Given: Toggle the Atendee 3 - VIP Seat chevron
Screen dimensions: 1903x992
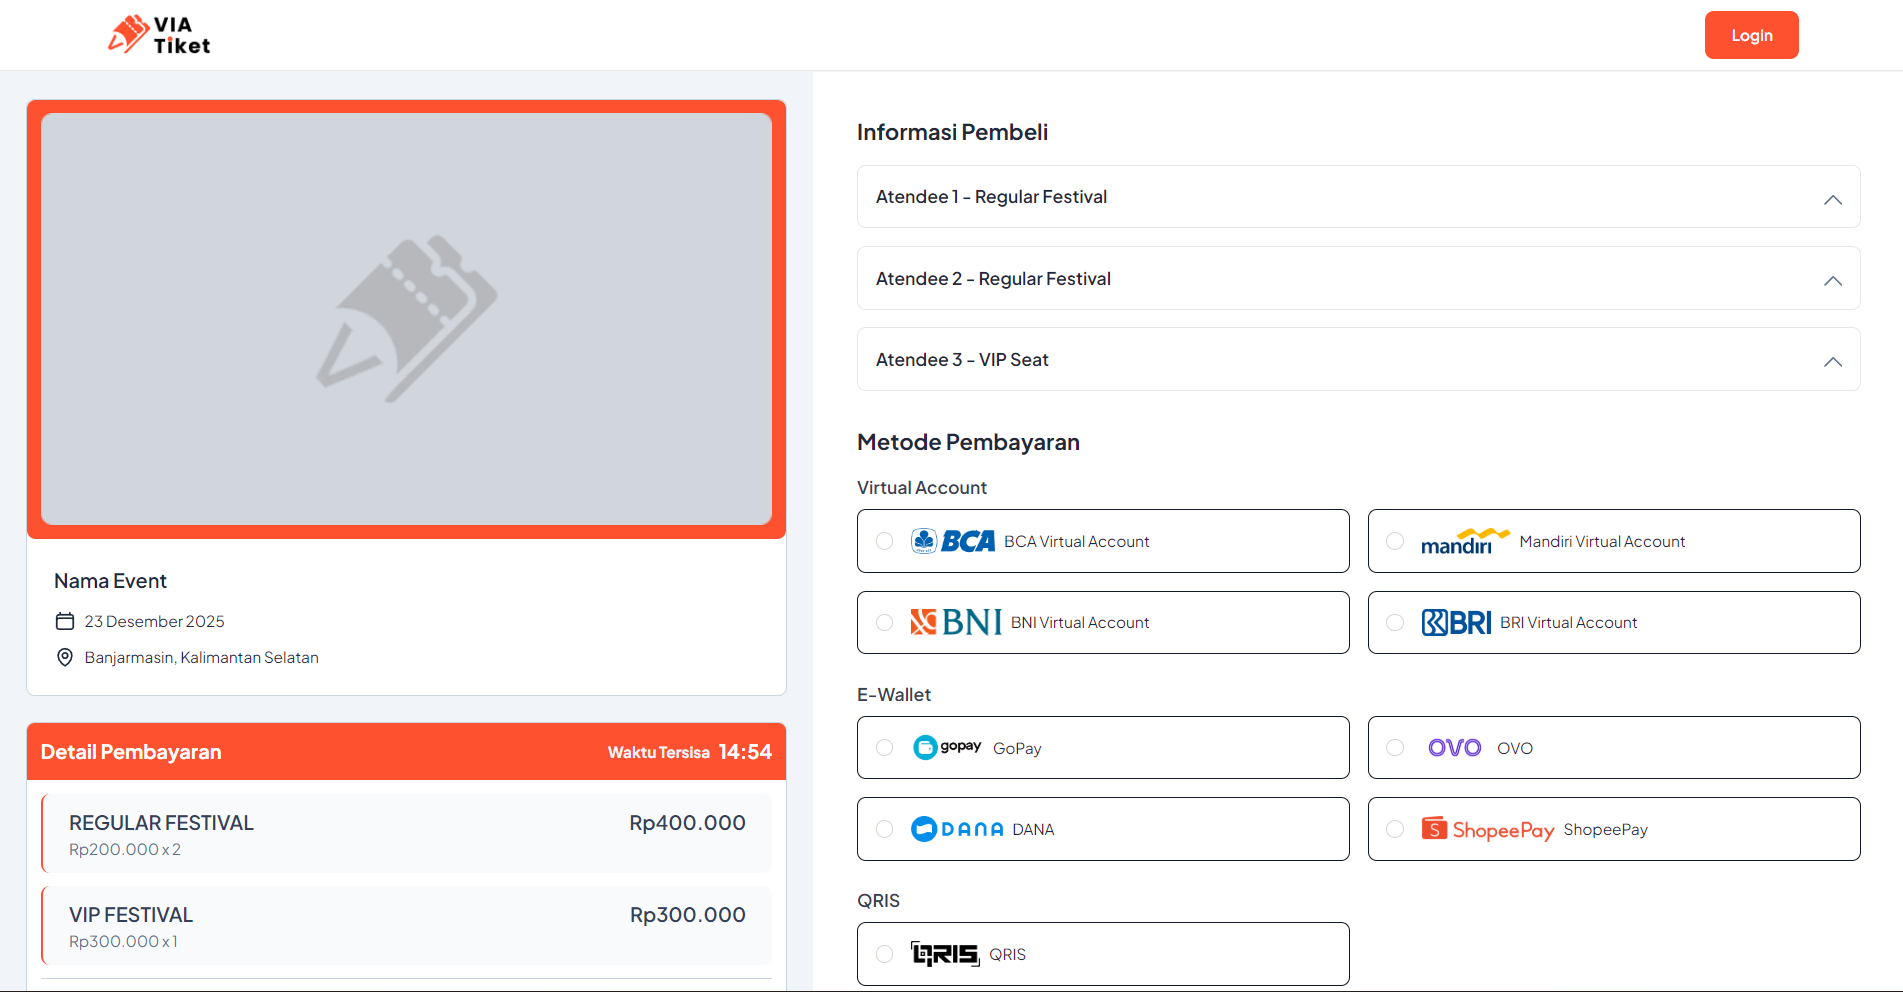Looking at the screenshot, I should click(x=1832, y=360).
